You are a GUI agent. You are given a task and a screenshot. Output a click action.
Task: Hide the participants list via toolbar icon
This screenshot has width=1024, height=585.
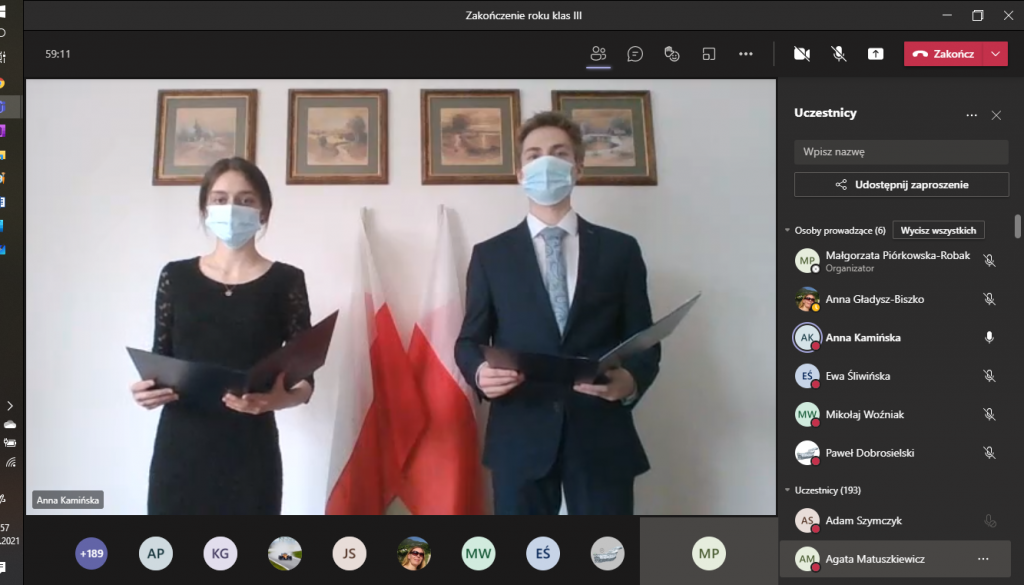click(598, 54)
